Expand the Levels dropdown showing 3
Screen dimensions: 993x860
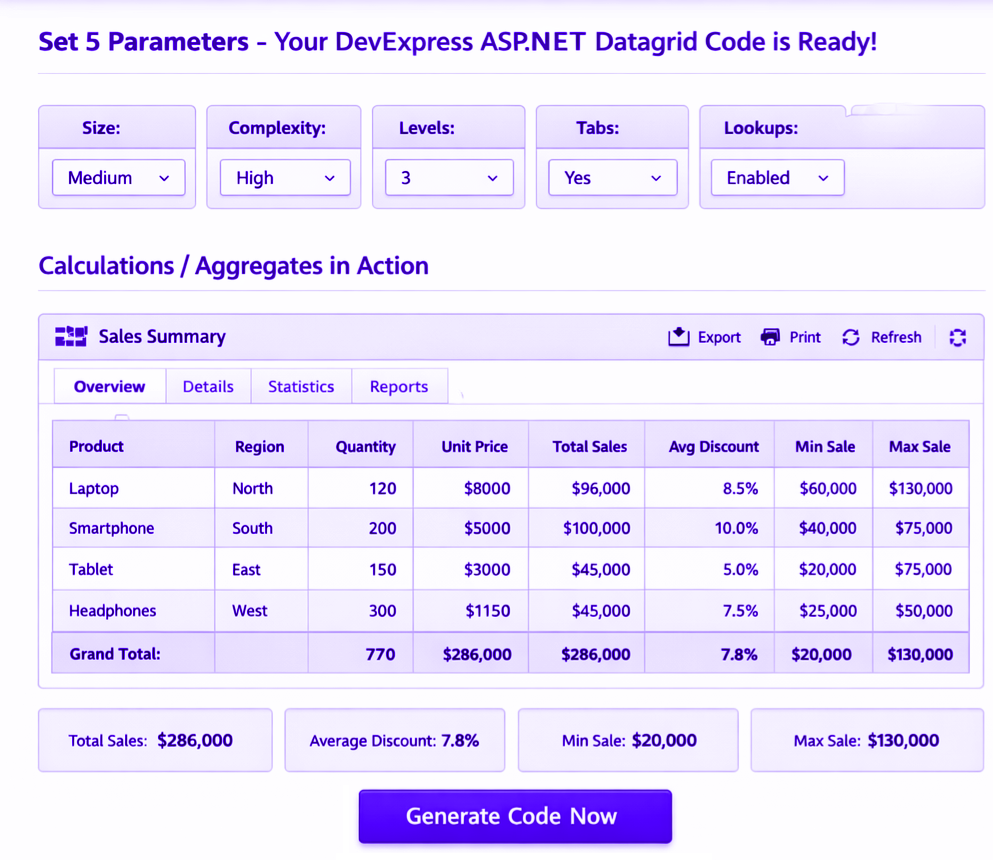(449, 178)
